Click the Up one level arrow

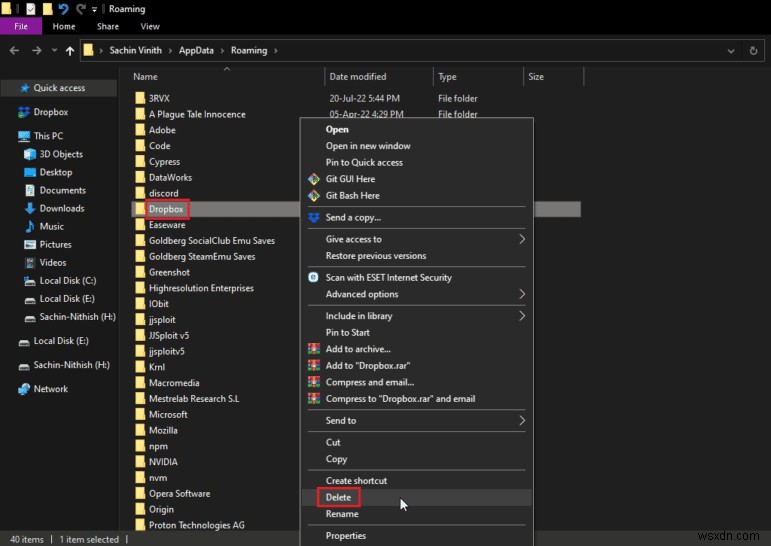coord(69,50)
